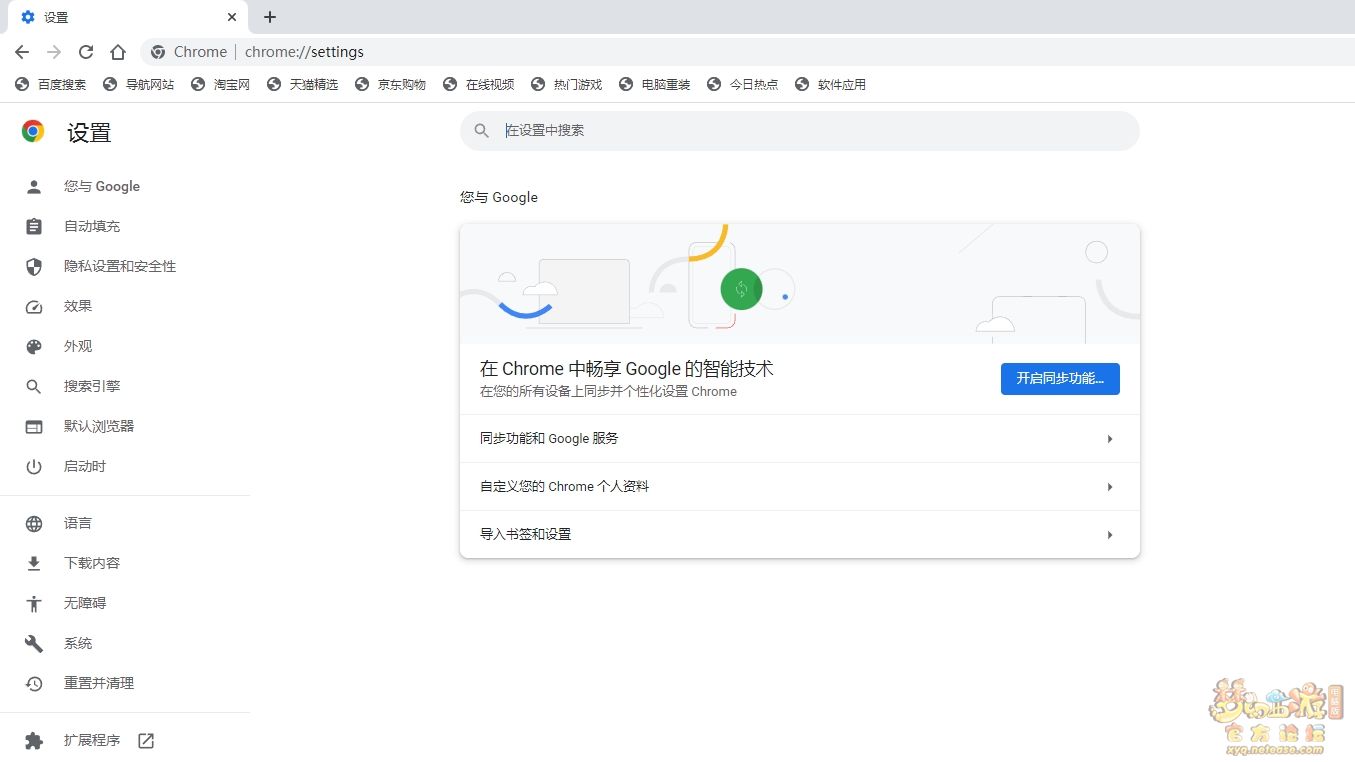Screen dimensions: 1355x762
Task: Open the 淘宝网 bookmark
Action: coord(221,84)
